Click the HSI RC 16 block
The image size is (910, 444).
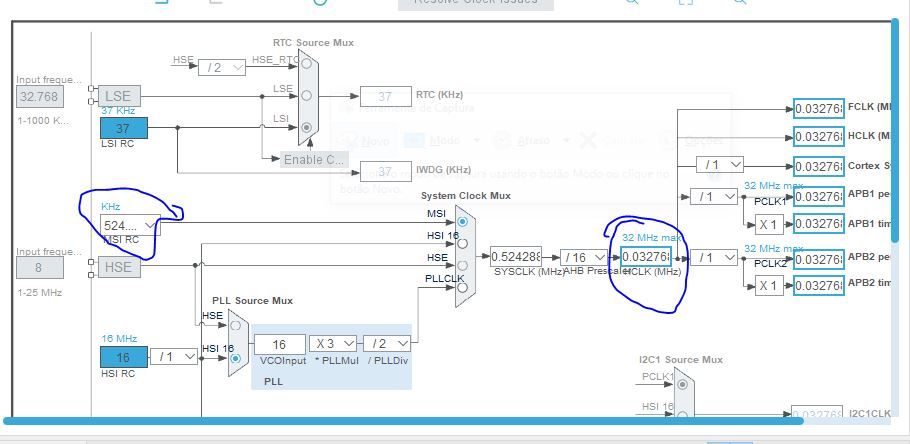[x=124, y=357]
